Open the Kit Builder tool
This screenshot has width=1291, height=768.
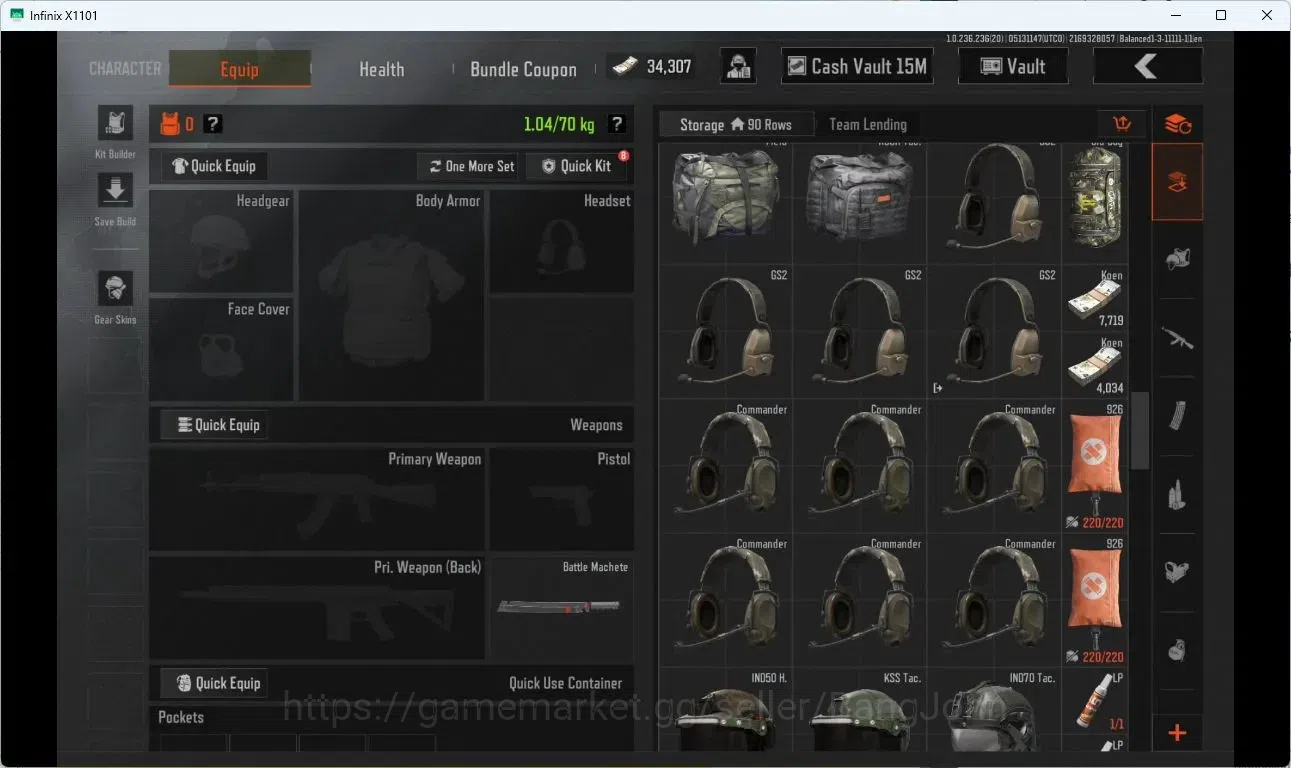pyautogui.click(x=115, y=124)
